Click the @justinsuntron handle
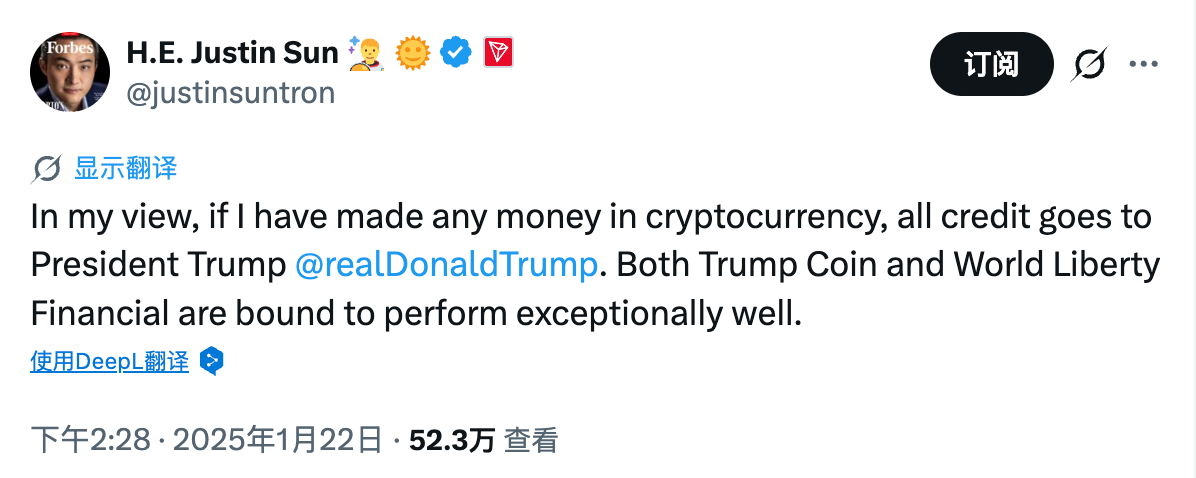The height and width of the screenshot is (478, 1196). (x=231, y=93)
